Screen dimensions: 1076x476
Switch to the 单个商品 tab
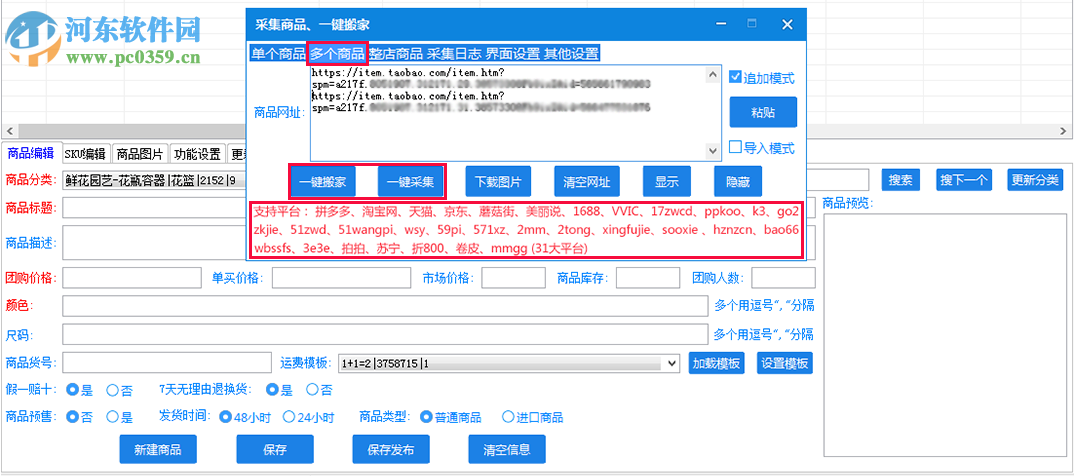[278, 53]
